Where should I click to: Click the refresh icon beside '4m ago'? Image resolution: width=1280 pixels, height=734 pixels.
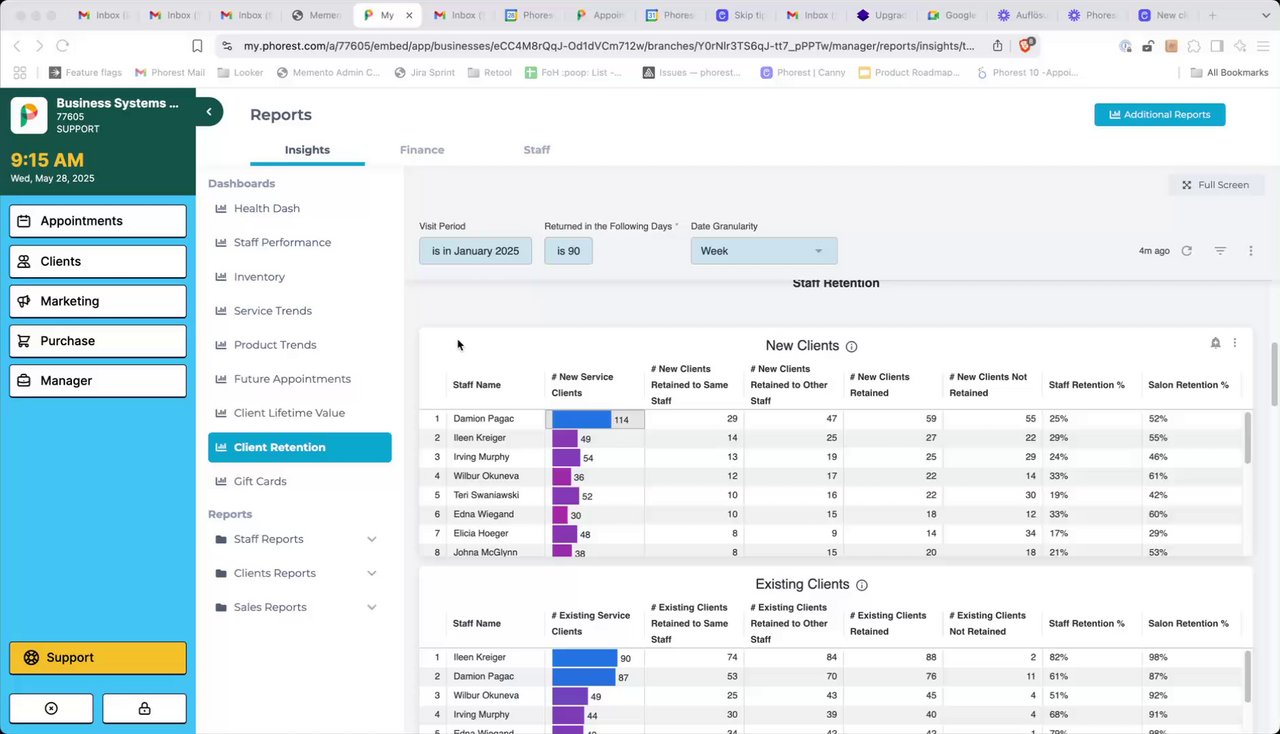[1186, 251]
